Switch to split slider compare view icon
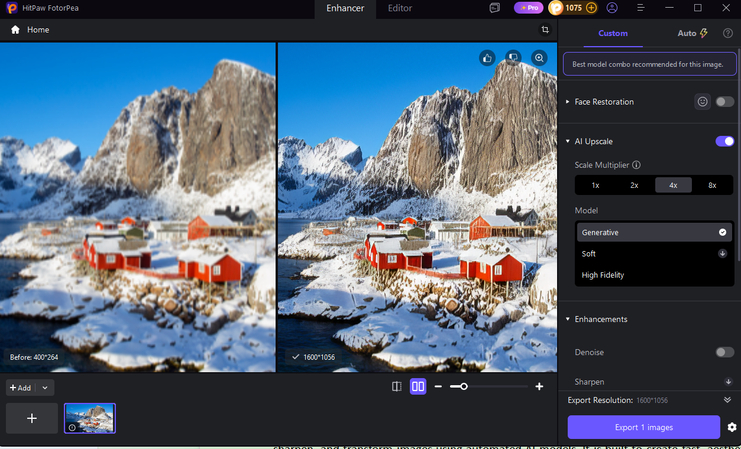This screenshot has height=449, width=741. (396, 387)
